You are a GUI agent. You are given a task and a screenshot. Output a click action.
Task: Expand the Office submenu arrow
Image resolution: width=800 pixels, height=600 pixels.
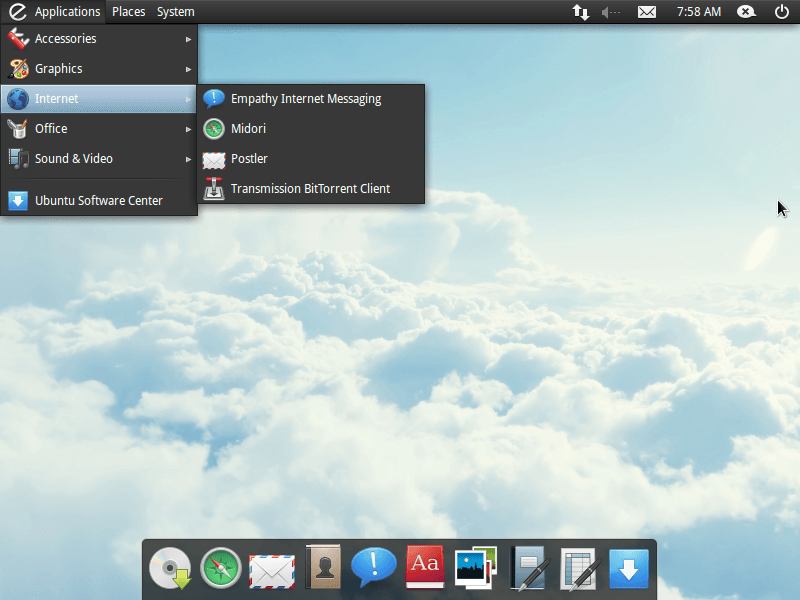pos(188,129)
